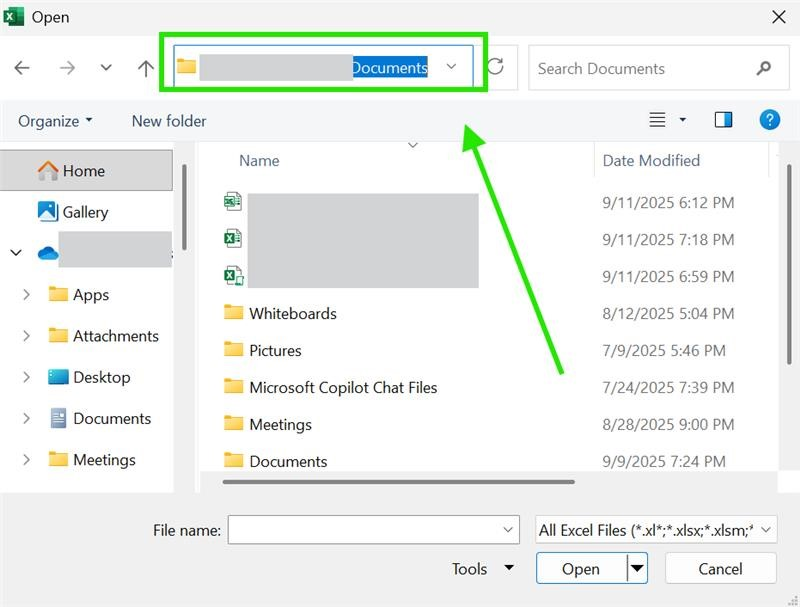This screenshot has height=607, width=800.
Task: Click the vertical scrollbar of file list
Action: coord(789,264)
